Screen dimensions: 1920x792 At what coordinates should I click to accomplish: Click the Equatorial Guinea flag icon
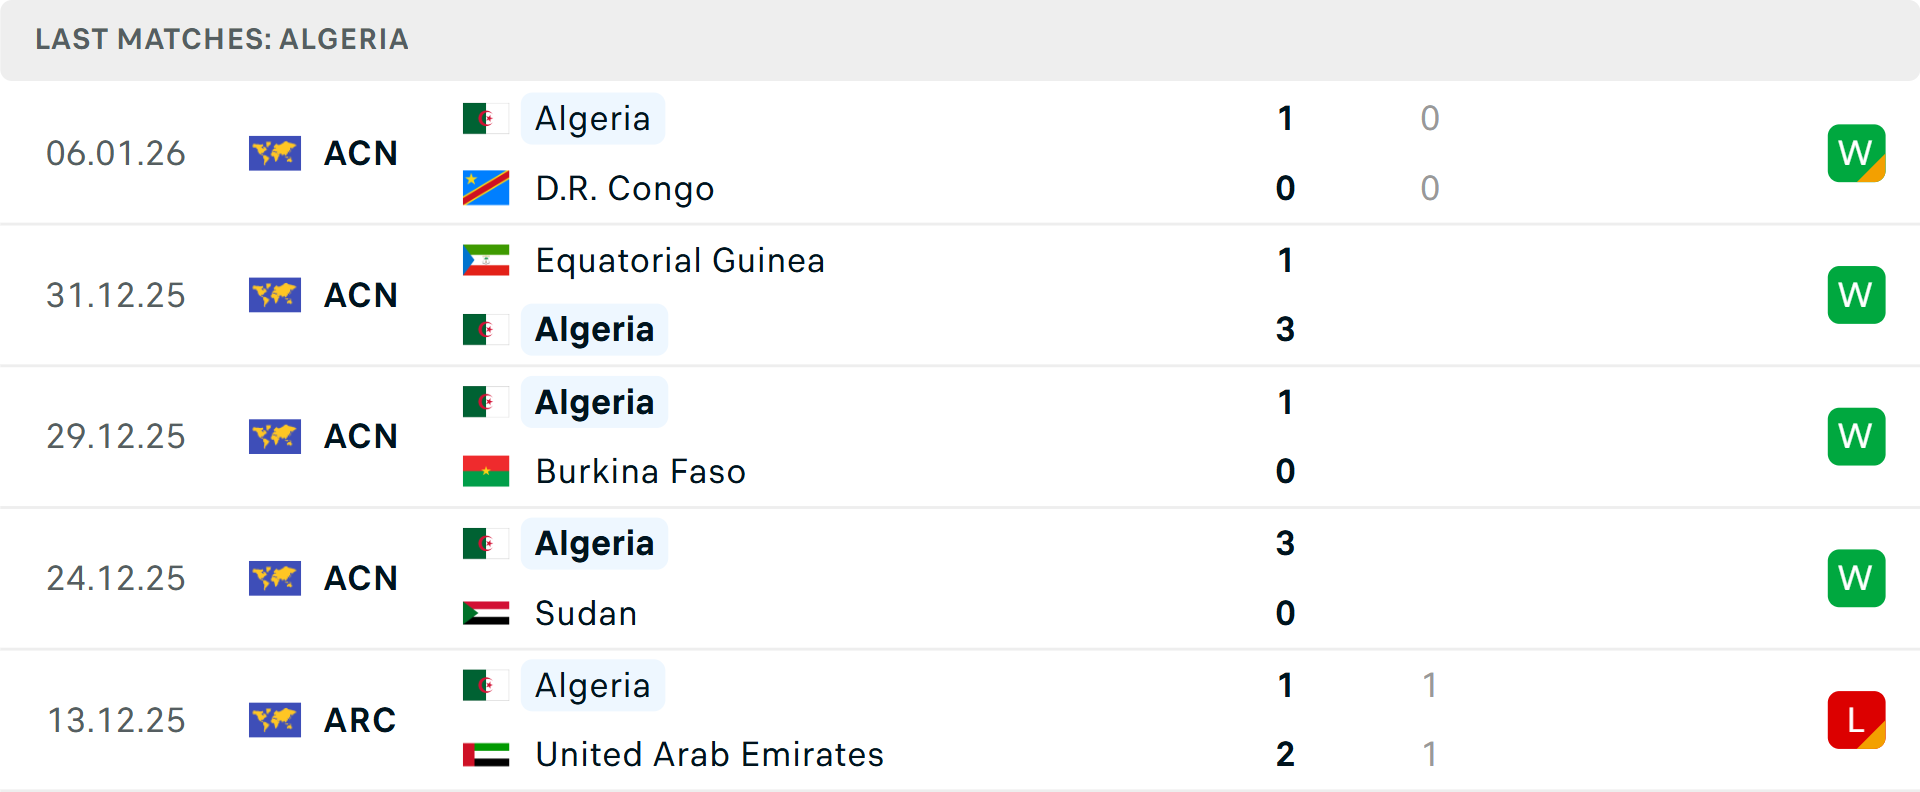(486, 260)
